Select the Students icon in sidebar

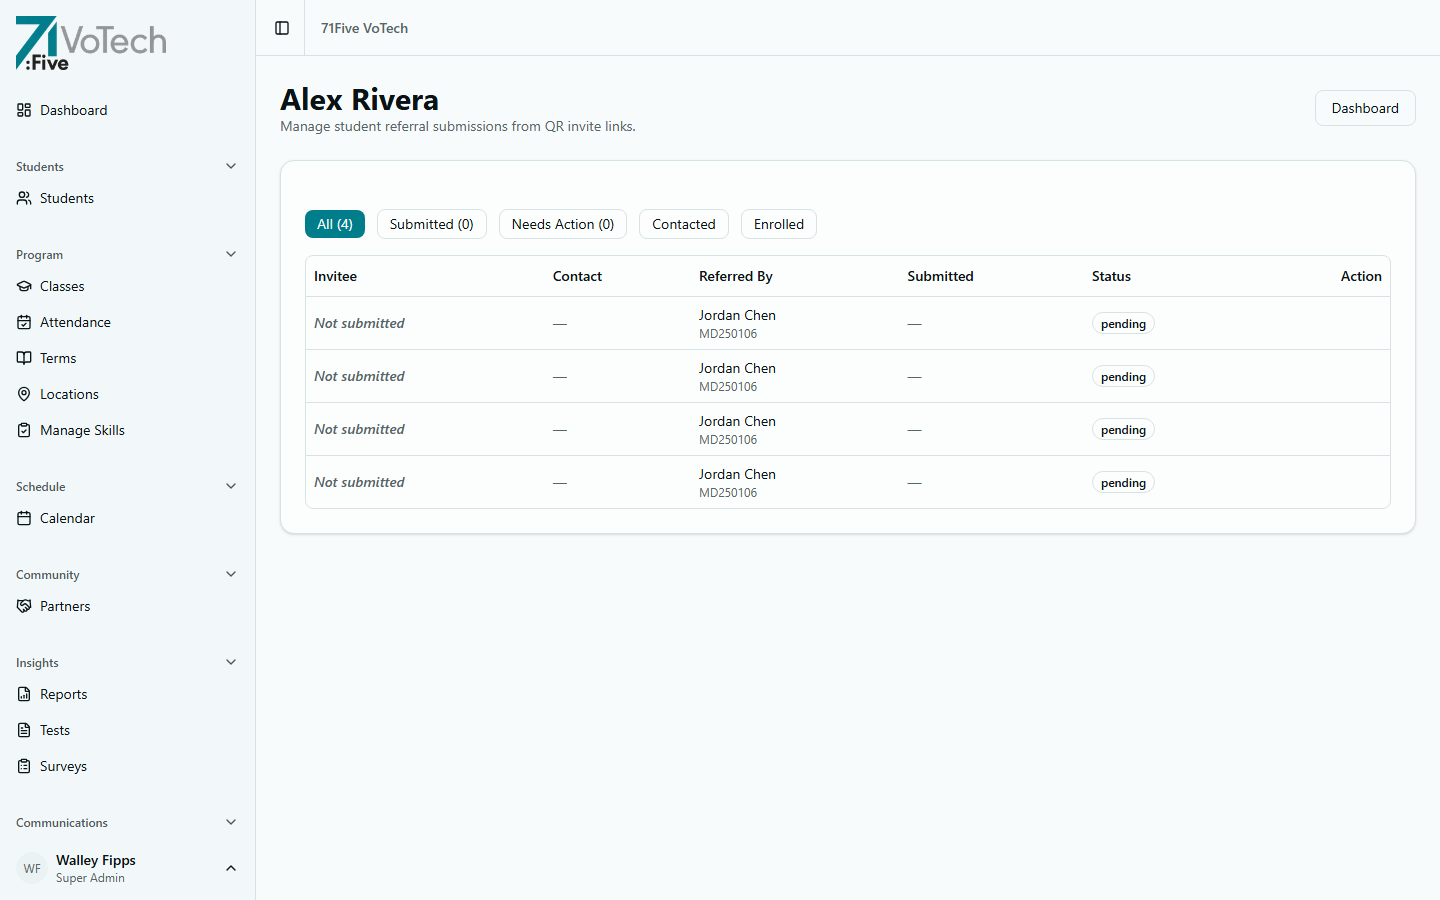point(24,198)
